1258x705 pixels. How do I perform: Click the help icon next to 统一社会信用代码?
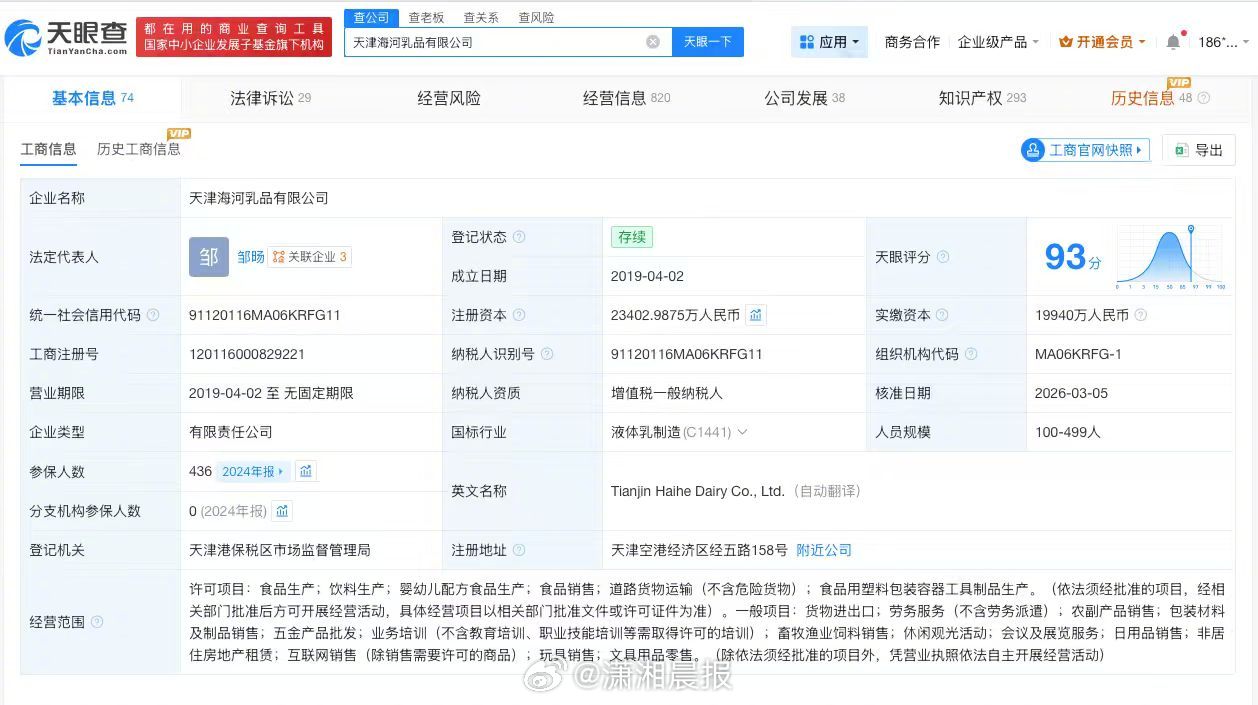click(x=153, y=315)
